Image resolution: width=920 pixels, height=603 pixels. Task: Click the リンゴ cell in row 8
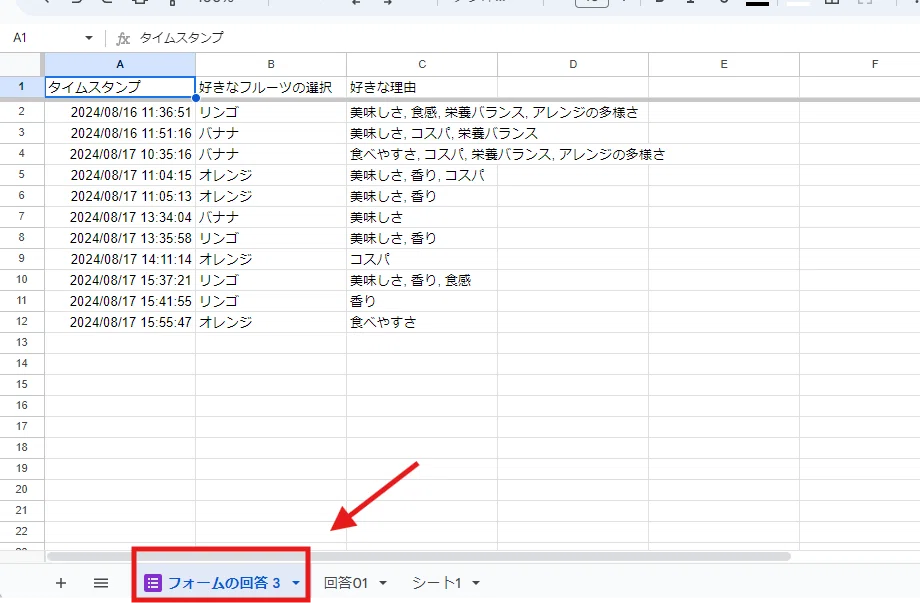click(271, 238)
